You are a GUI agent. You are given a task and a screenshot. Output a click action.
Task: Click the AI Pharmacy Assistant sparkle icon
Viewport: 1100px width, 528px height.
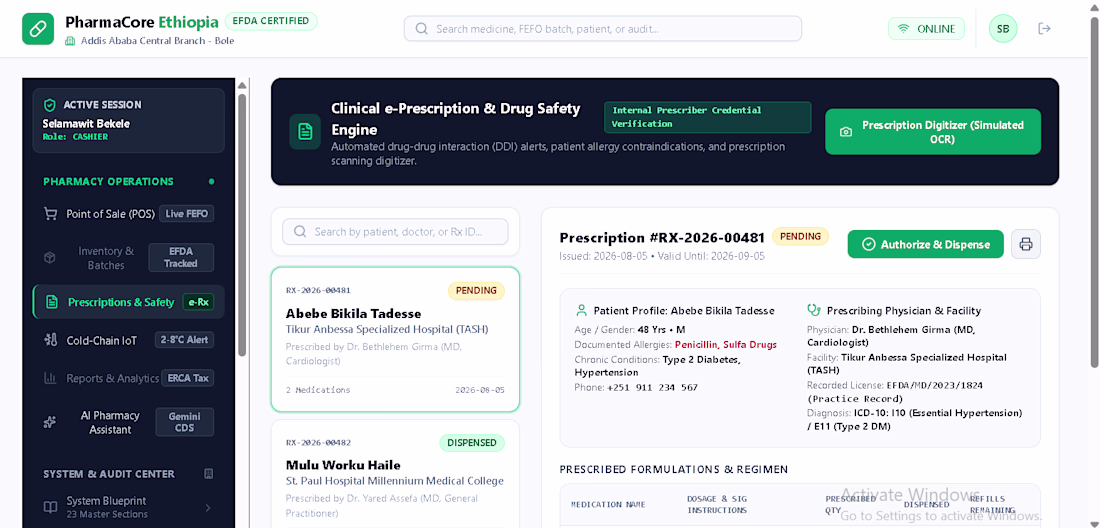(50, 422)
